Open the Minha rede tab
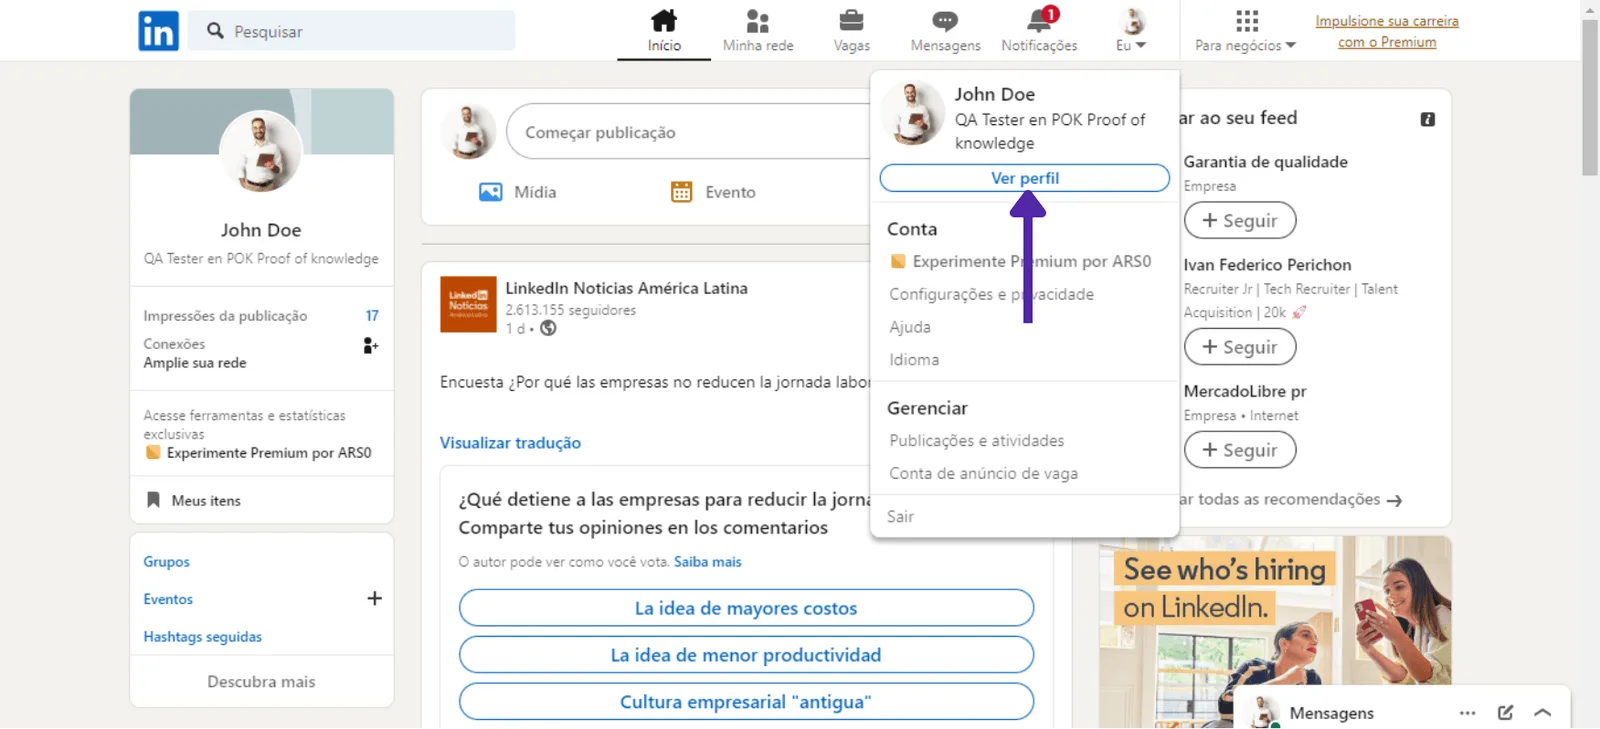Screen dimensions: 1600x729 [x=758, y=31]
